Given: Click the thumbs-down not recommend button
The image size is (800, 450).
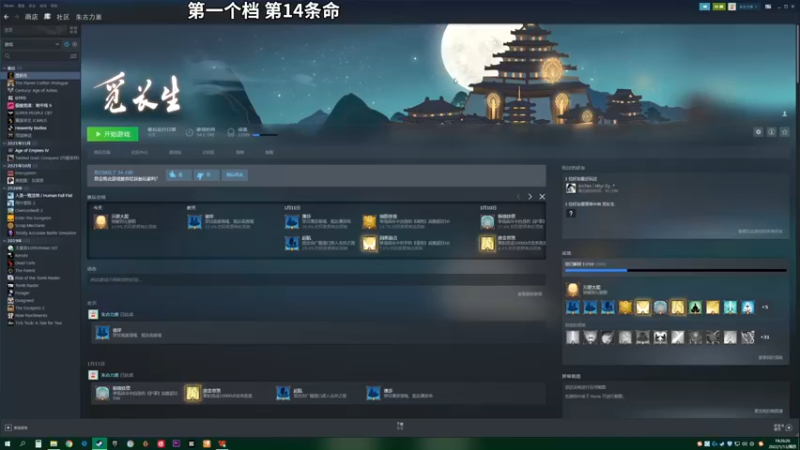Looking at the screenshot, I should pos(206,175).
